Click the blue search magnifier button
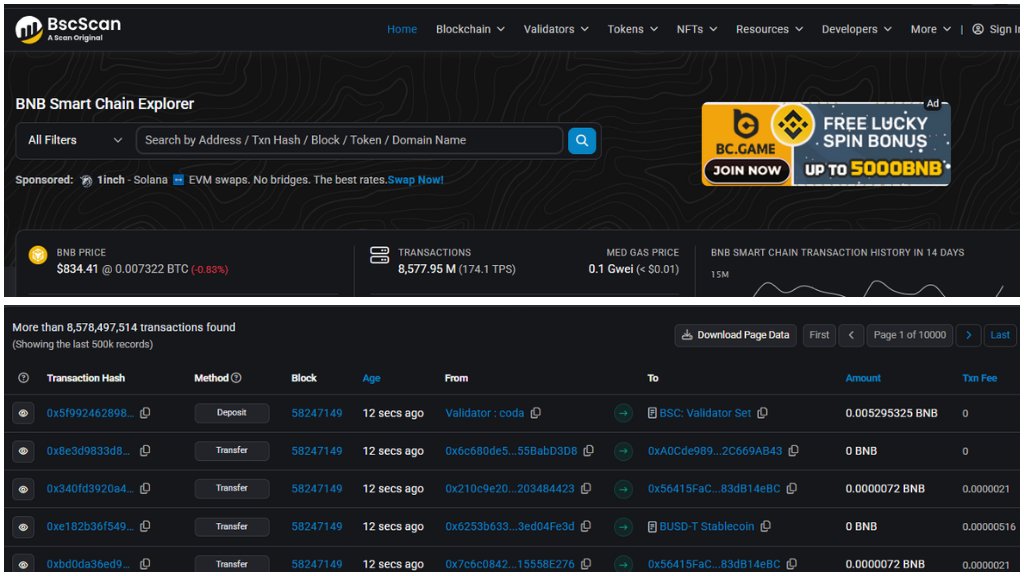This screenshot has width=1024, height=576. point(582,140)
